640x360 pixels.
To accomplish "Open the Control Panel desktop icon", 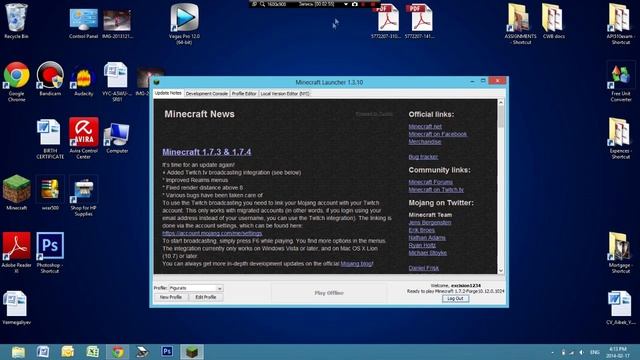I will [83, 22].
